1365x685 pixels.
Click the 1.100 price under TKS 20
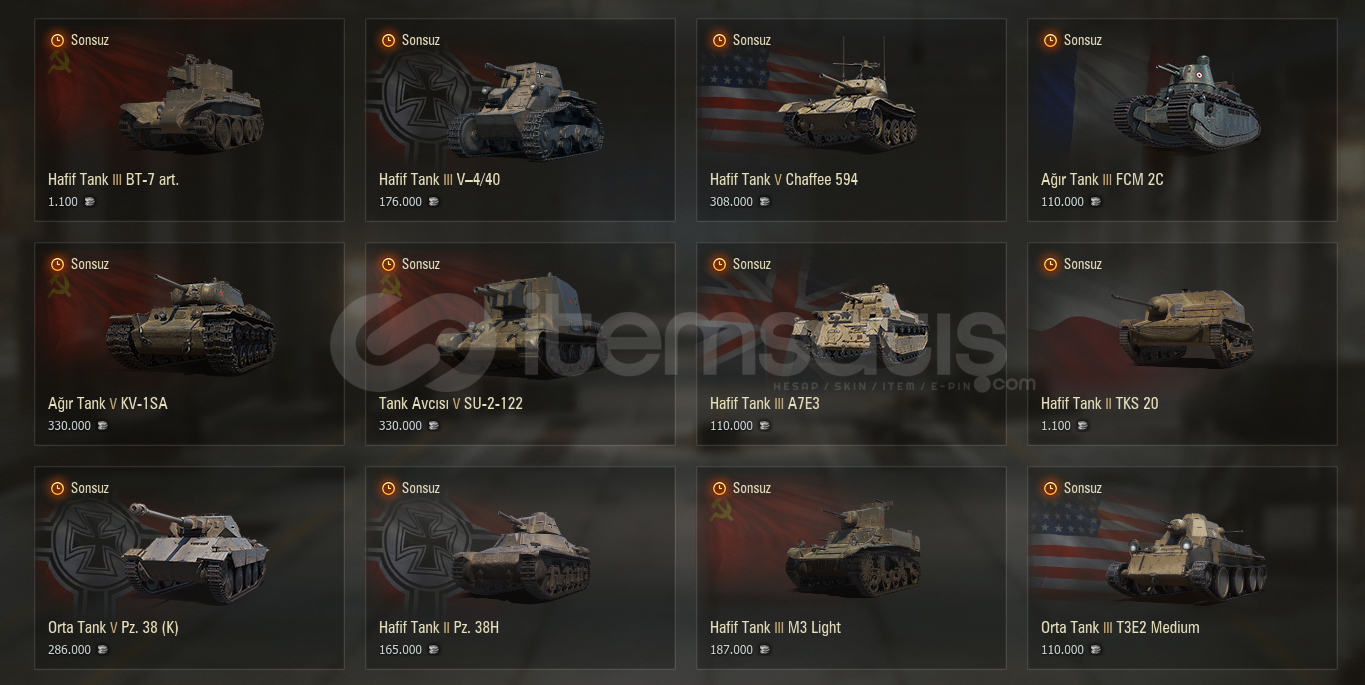1056,426
